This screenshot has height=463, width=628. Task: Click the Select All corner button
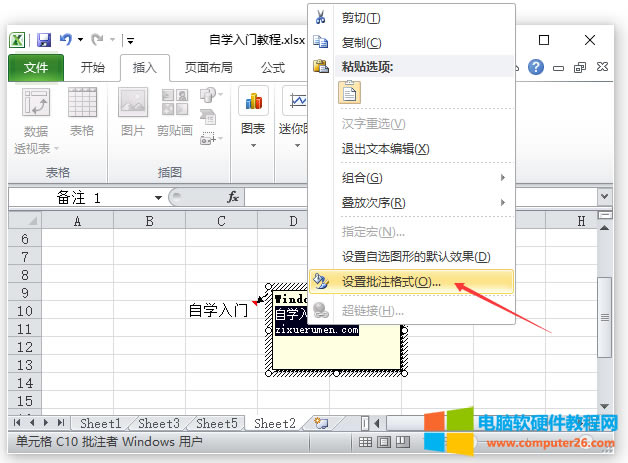point(25,221)
